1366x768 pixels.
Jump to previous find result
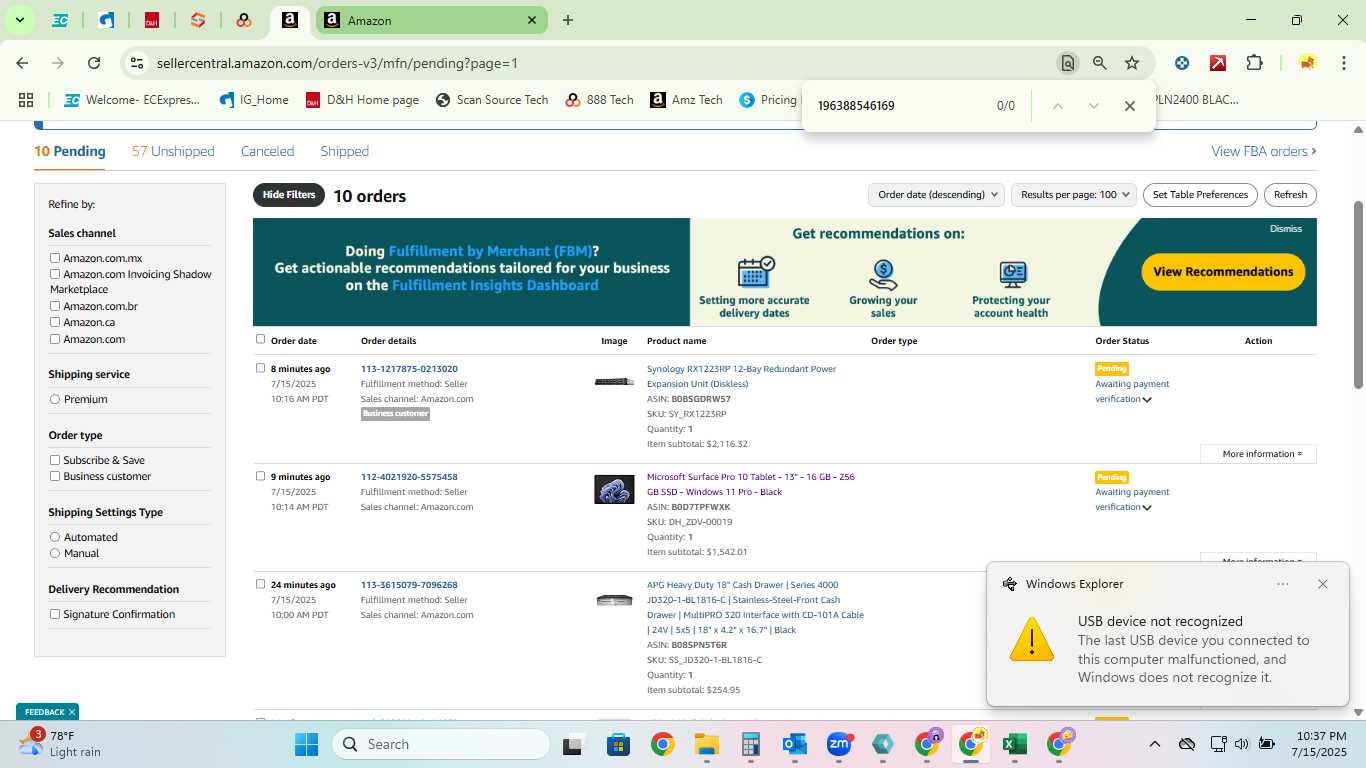(x=1058, y=106)
